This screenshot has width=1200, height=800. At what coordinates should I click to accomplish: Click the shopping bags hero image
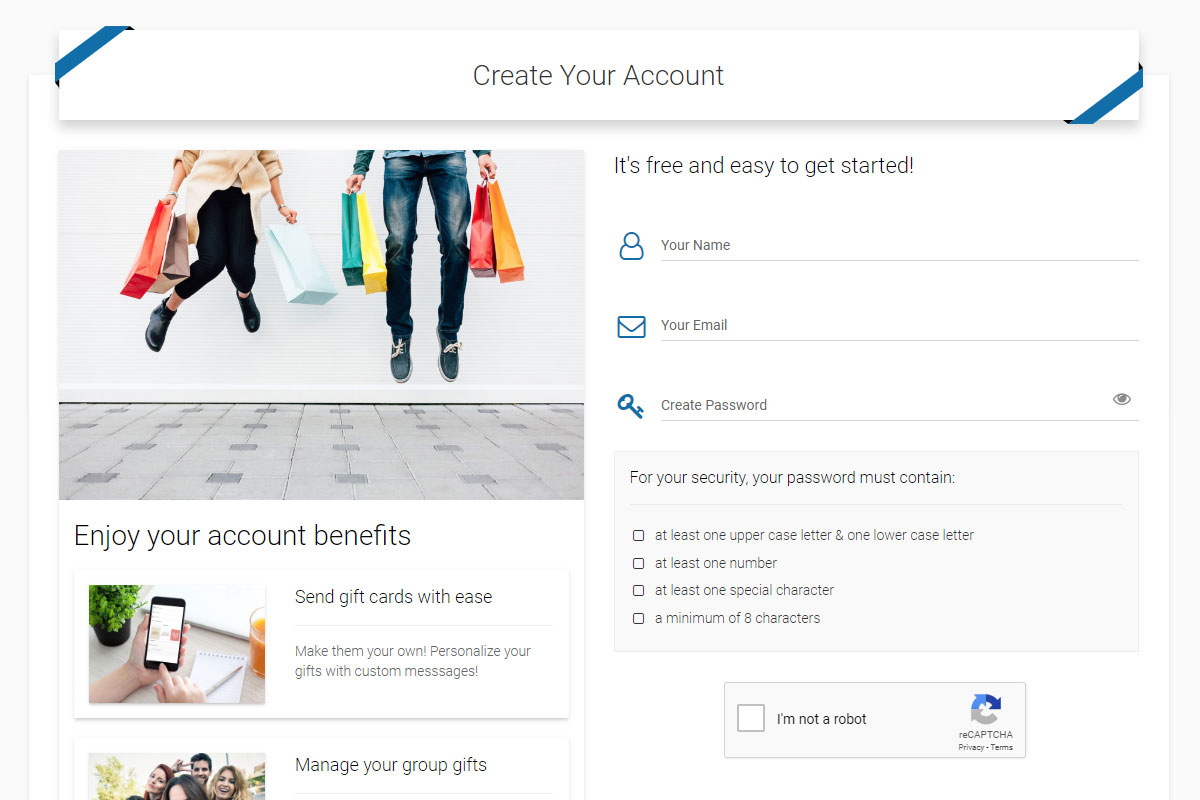321,325
